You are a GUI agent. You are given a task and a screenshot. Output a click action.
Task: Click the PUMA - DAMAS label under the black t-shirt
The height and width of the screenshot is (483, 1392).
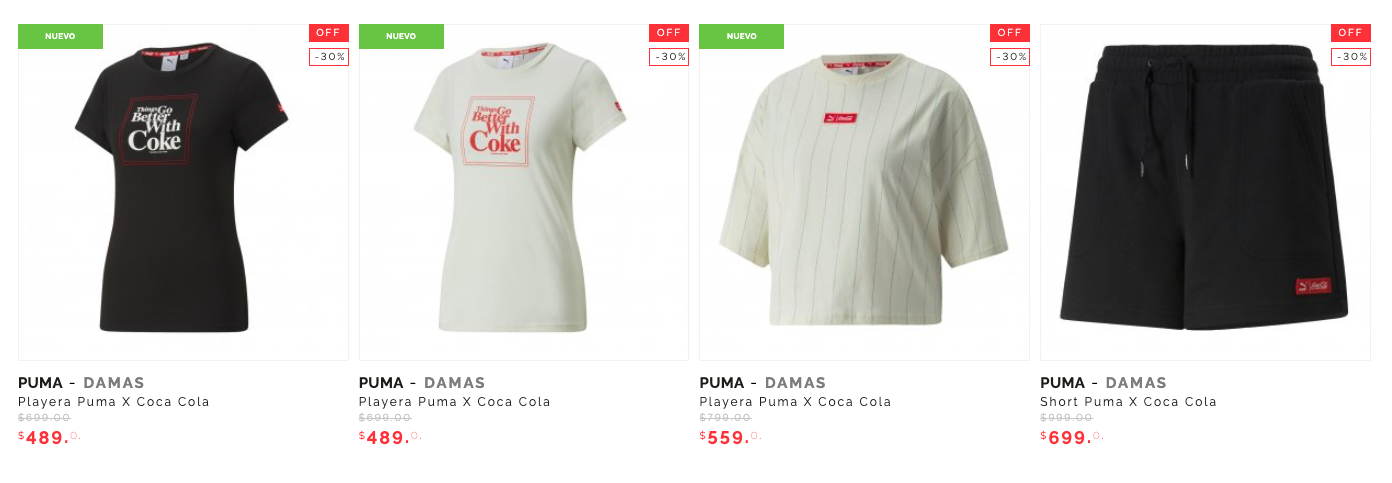81,383
